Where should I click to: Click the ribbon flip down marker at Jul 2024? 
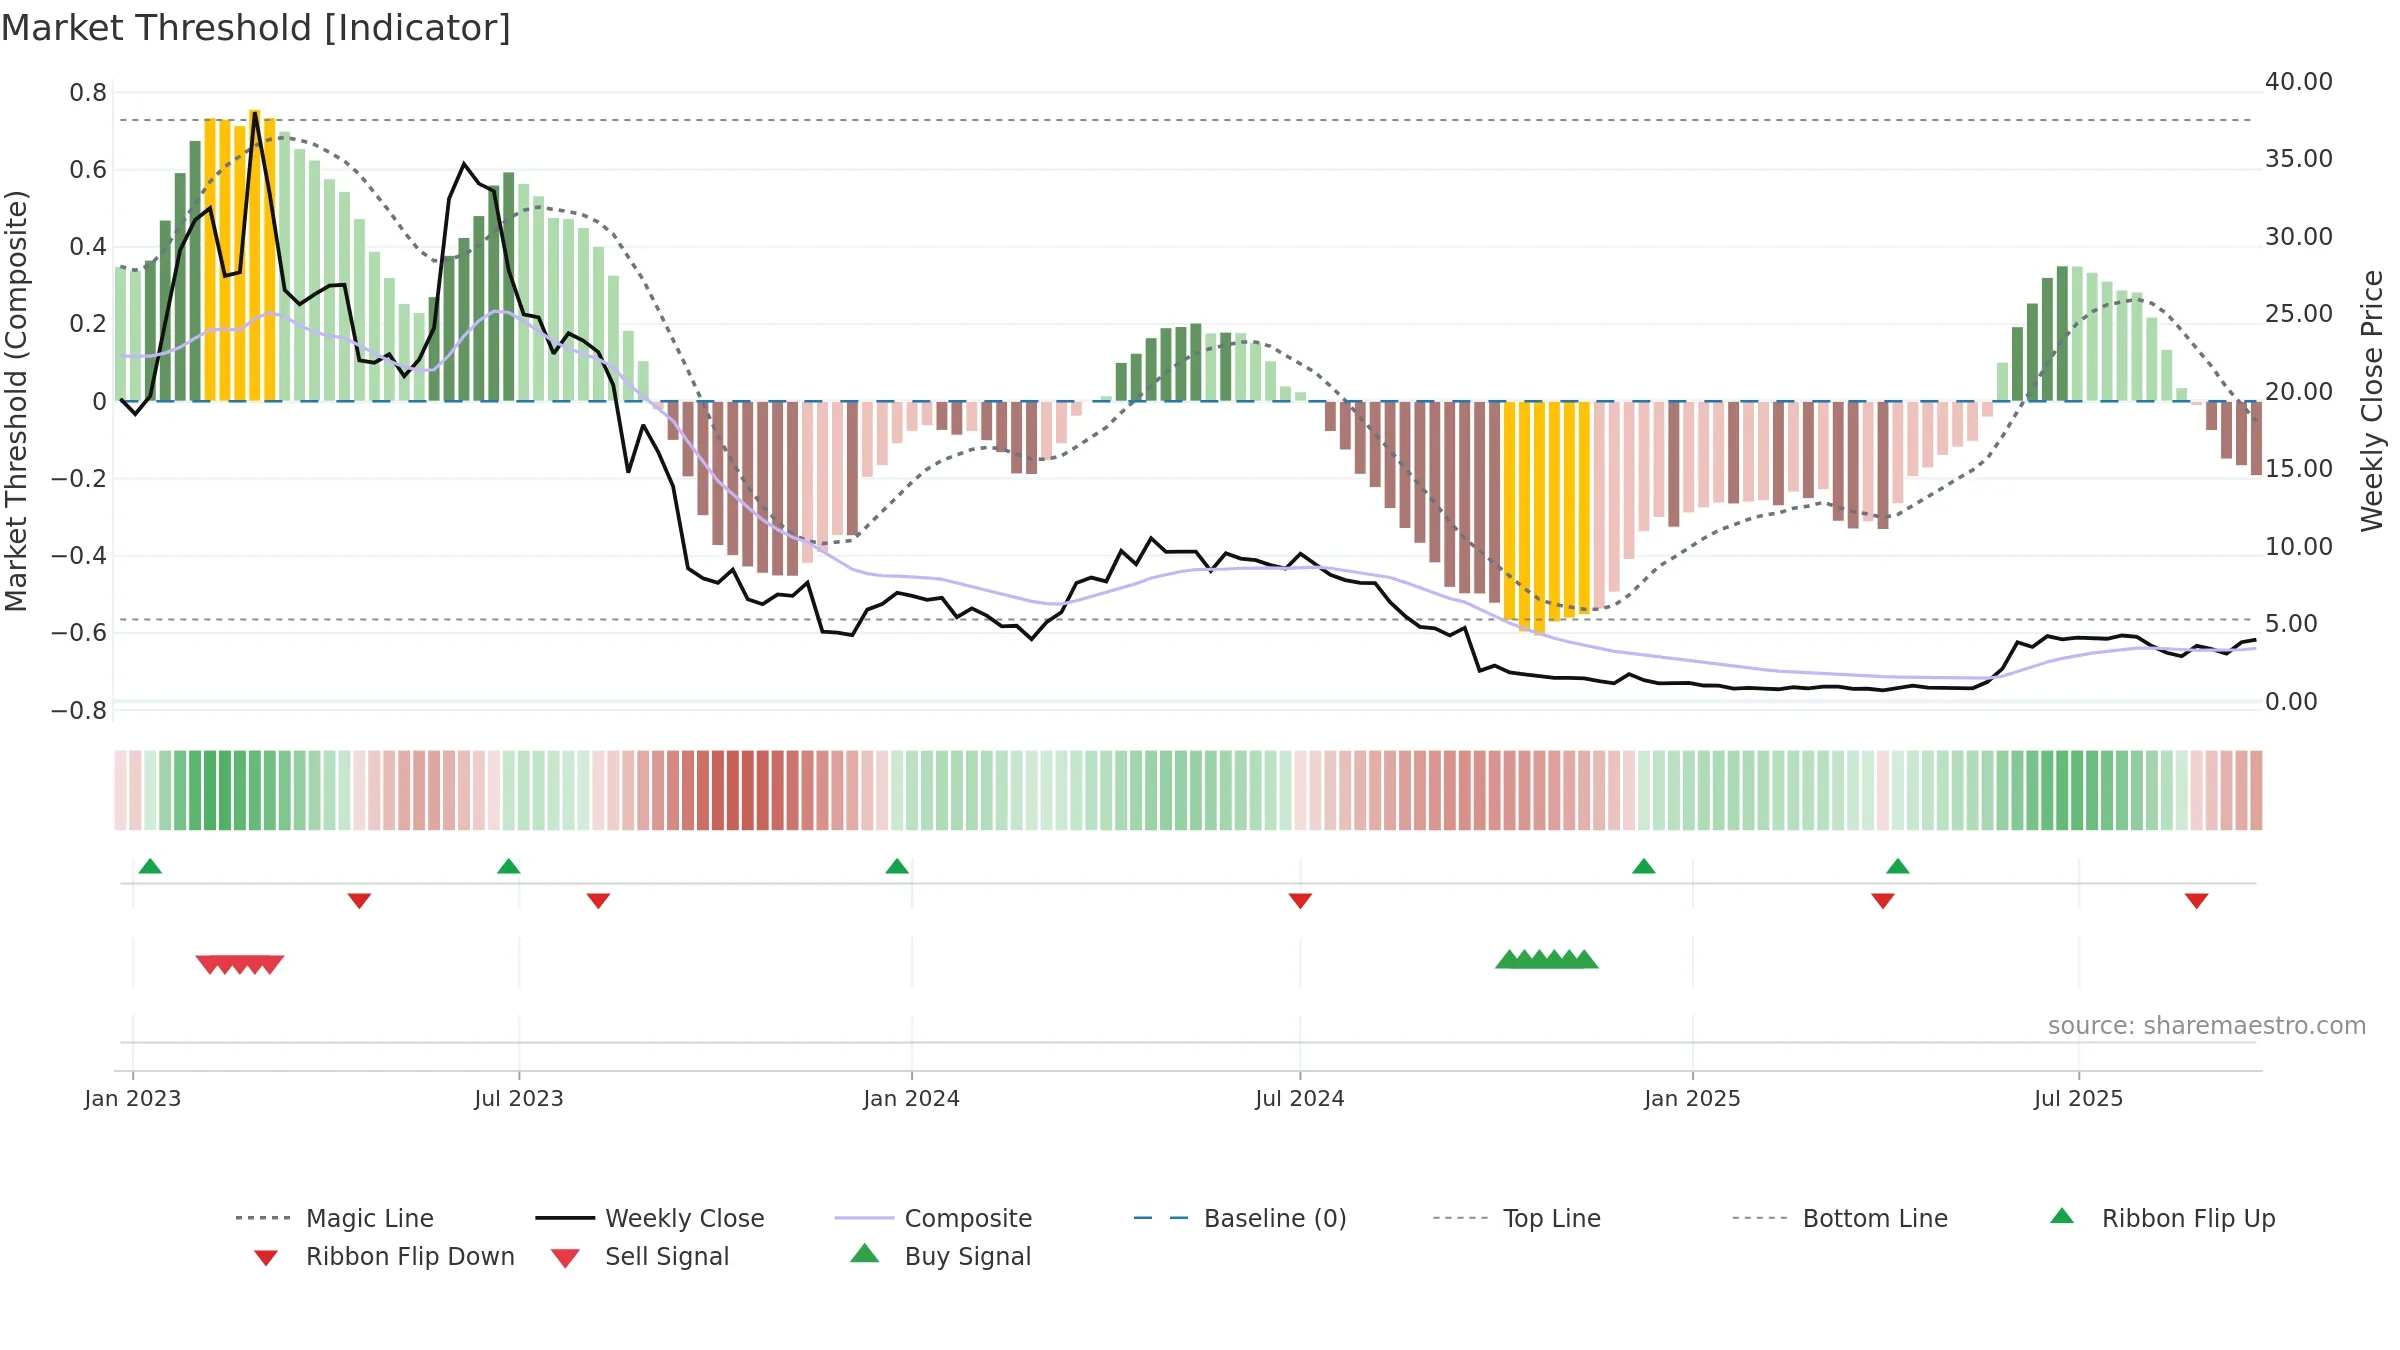pos(1300,901)
